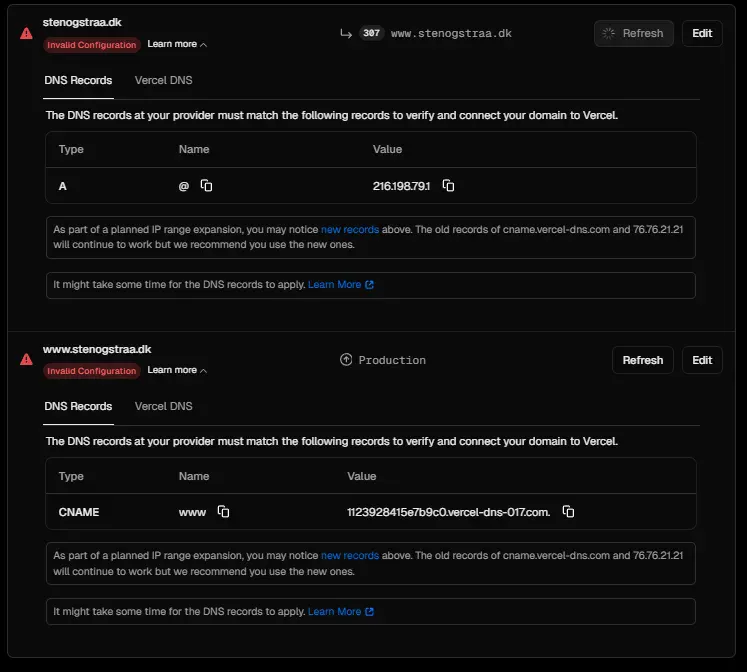Open the new records link in first notice
This screenshot has height=672, width=747.
pos(349,229)
